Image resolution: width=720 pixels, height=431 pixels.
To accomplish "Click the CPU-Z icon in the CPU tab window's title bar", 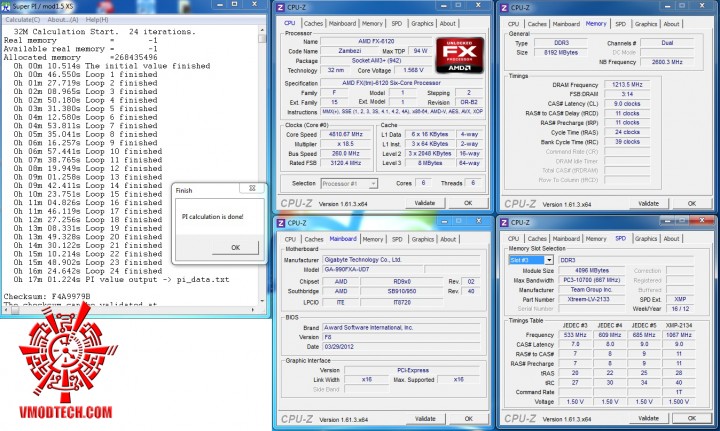I will coord(281,7).
